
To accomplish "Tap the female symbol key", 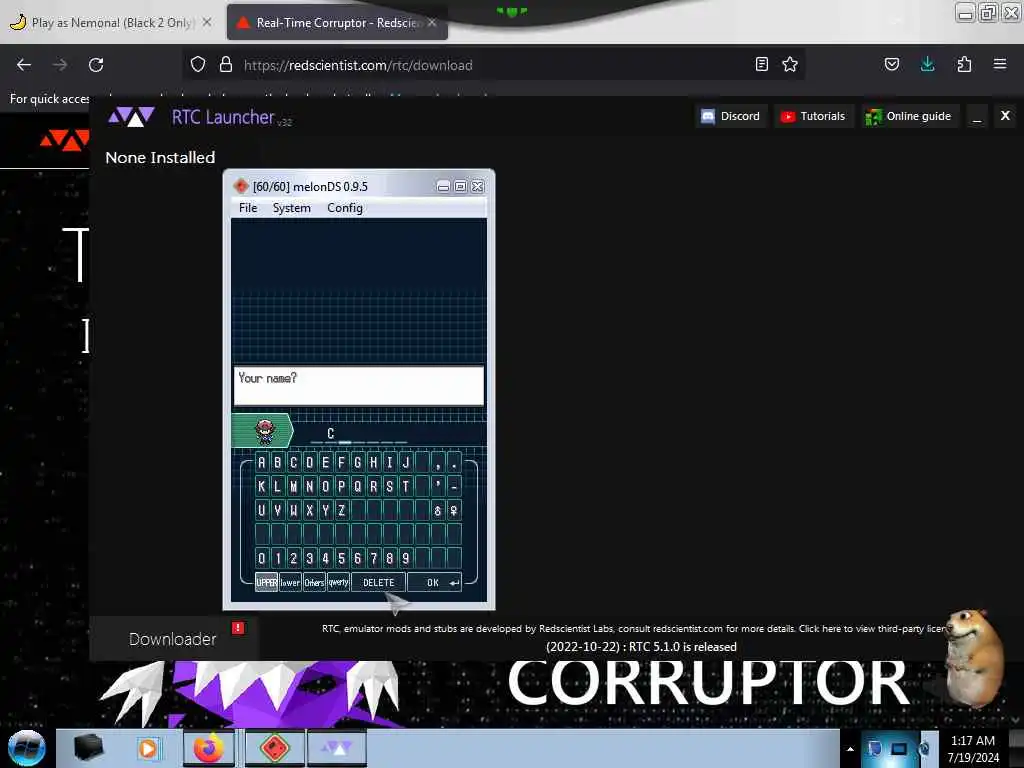I will [x=454, y=510].
